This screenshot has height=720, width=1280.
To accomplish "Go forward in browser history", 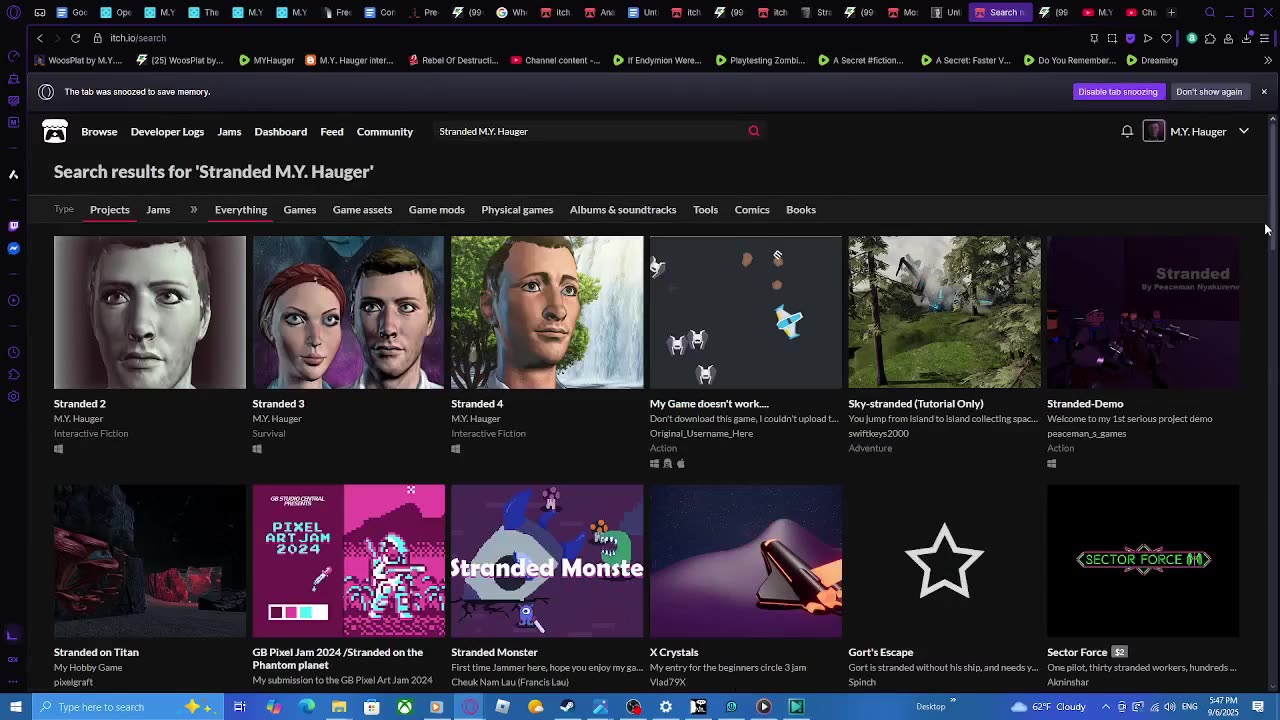I will tap(56, 38).
